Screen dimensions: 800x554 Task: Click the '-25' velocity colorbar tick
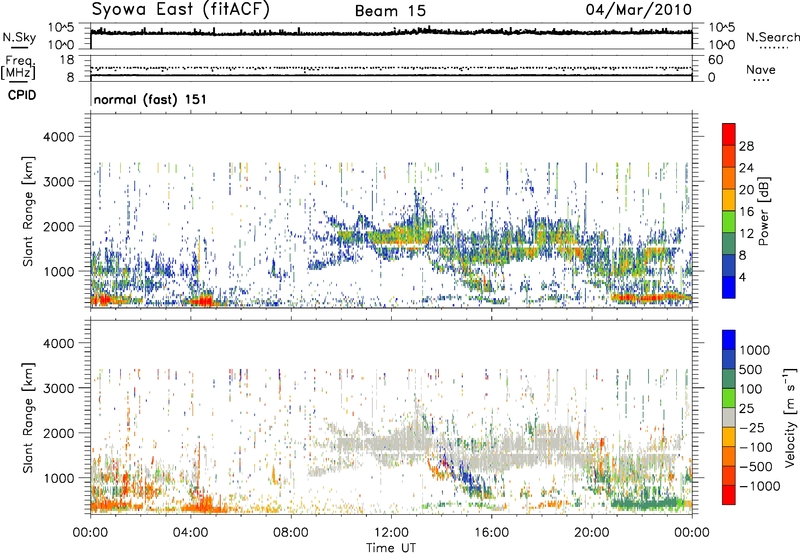753,427
